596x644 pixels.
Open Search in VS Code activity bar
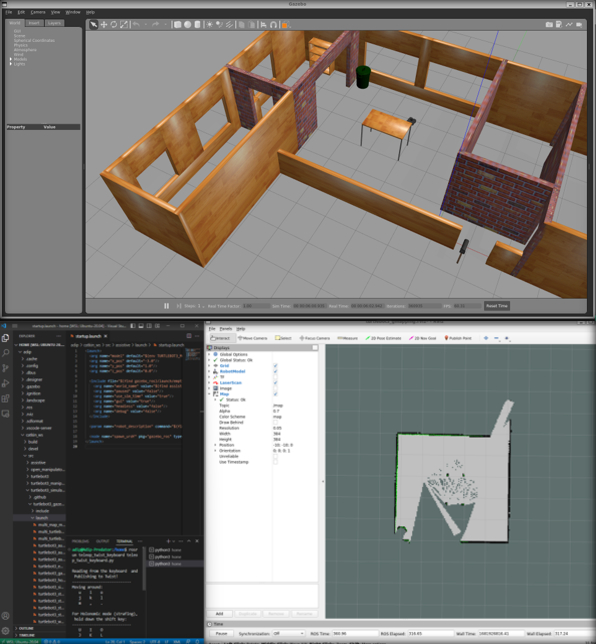pos(6,352)
